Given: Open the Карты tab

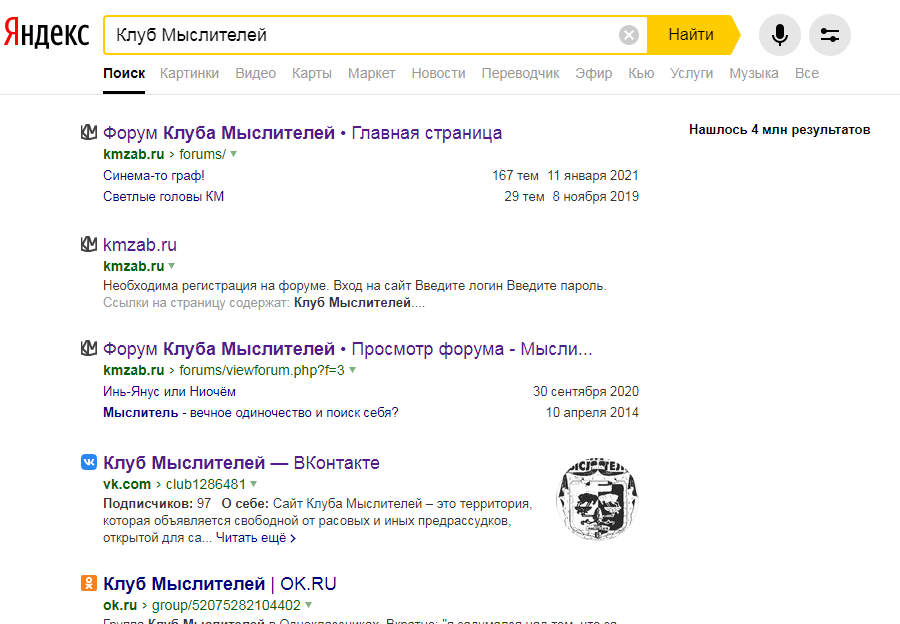Looking at the screenshot, I should tap(312, 73).
